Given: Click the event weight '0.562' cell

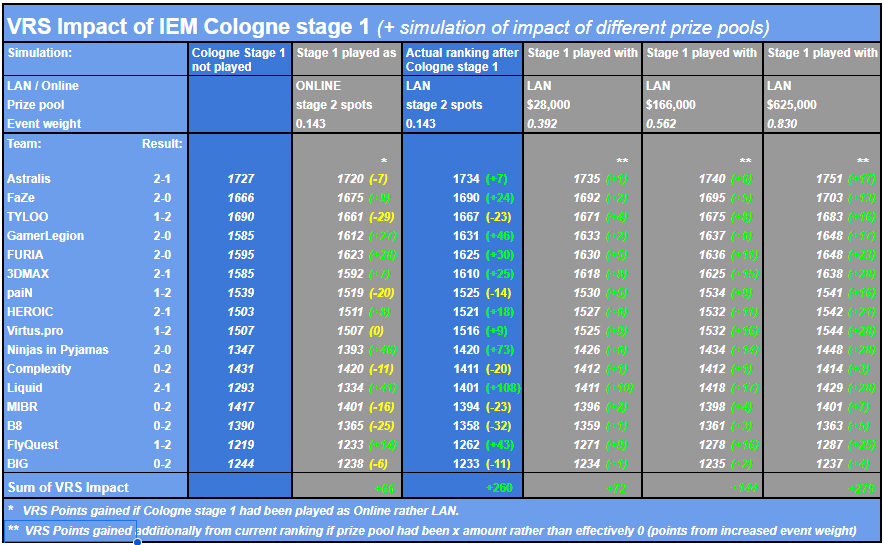Looking at the screenshot, I should (x=661, y=123).
